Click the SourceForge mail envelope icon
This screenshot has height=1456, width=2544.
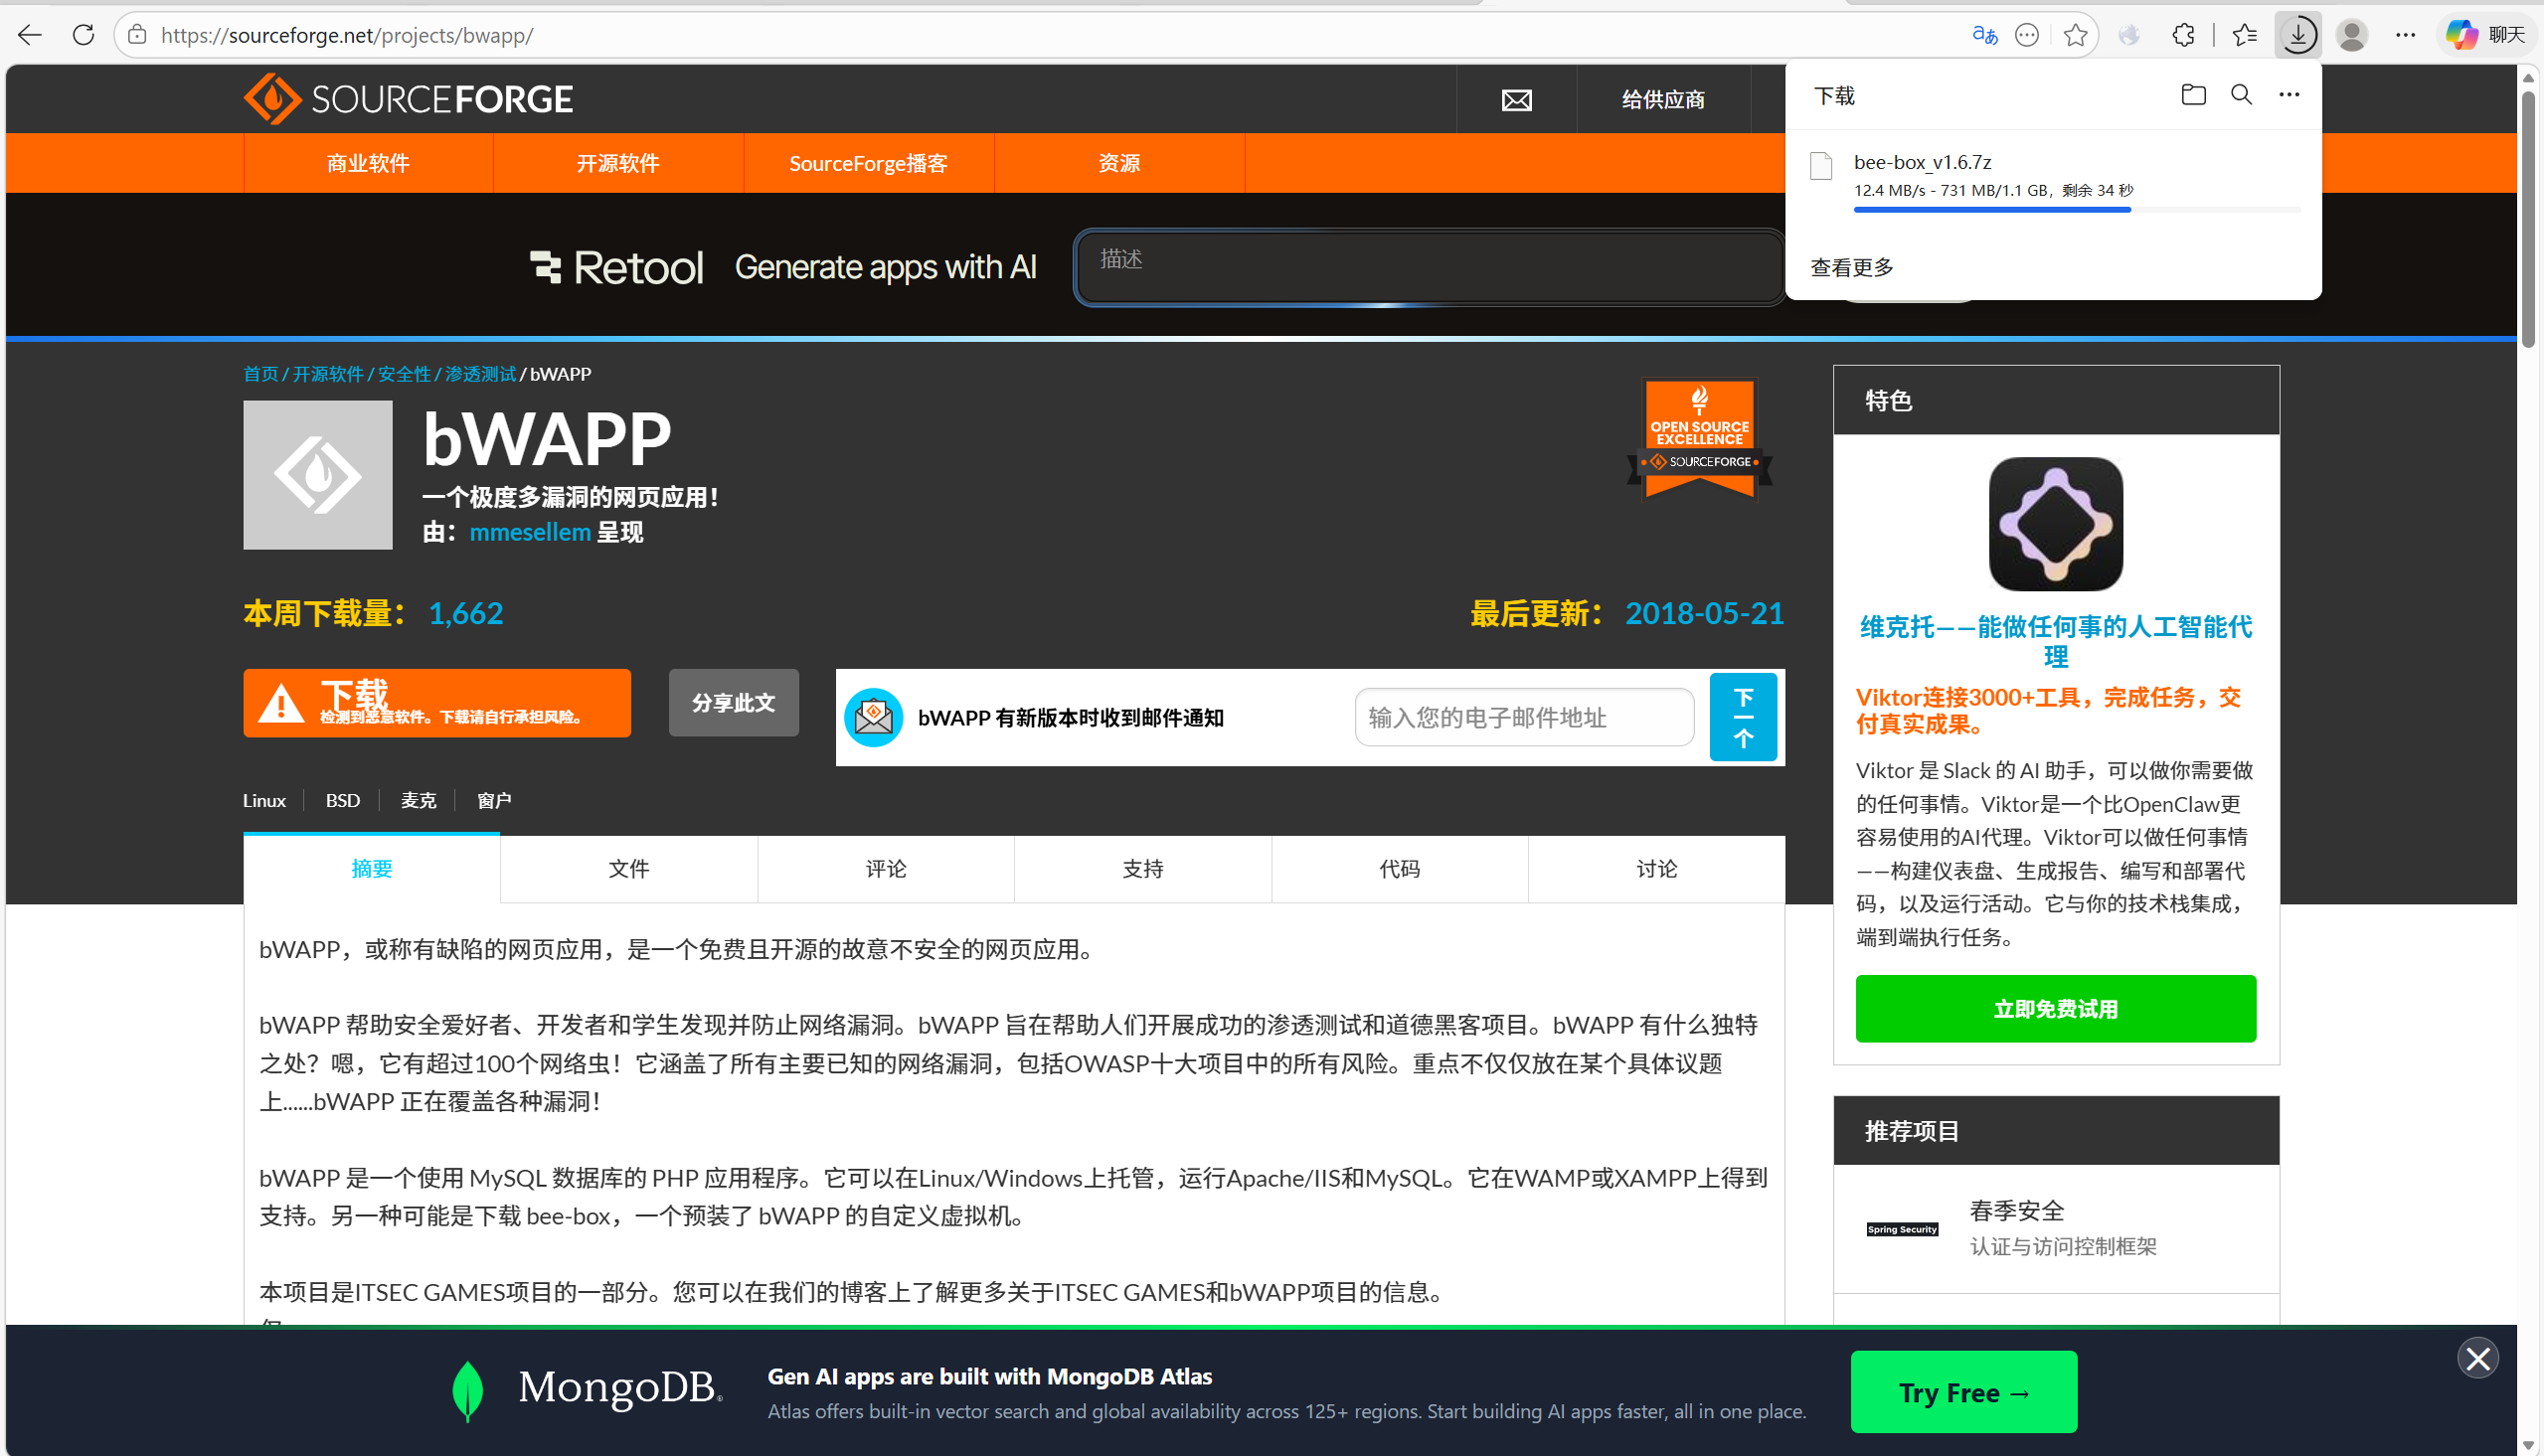pyautogui.click(x=1516, y=99)
